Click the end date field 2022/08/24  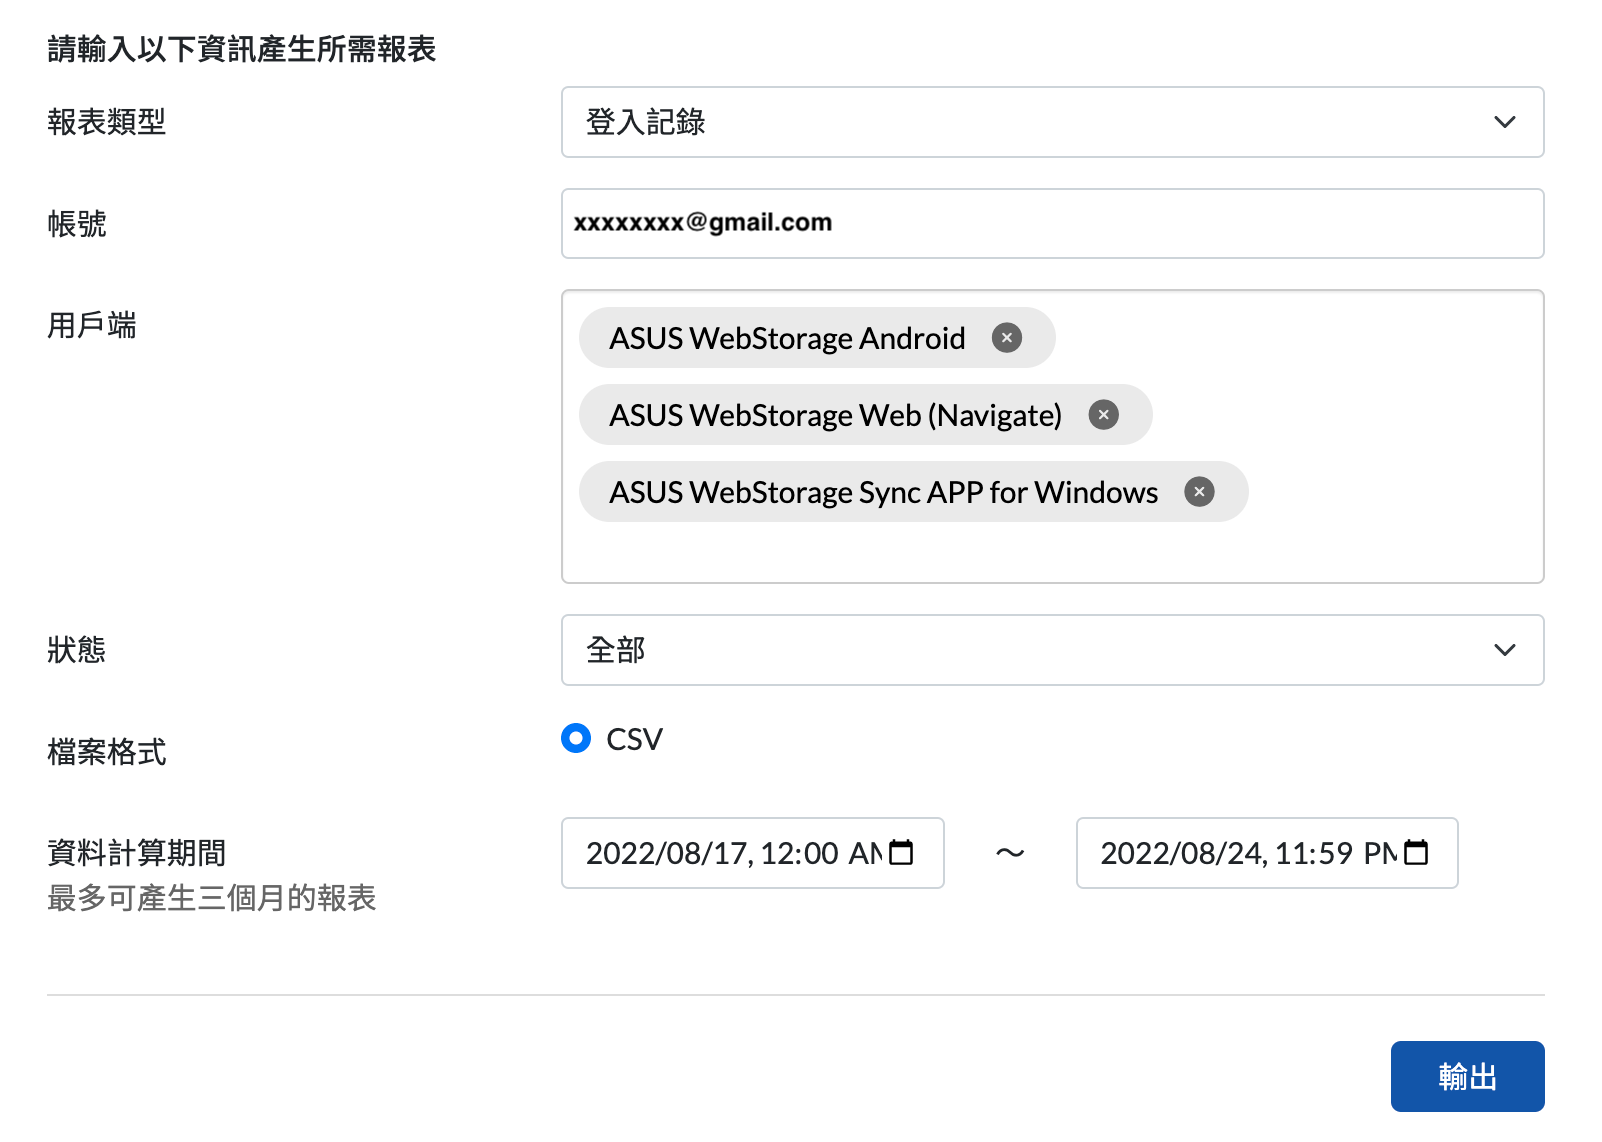click(x=1267, y=853)
